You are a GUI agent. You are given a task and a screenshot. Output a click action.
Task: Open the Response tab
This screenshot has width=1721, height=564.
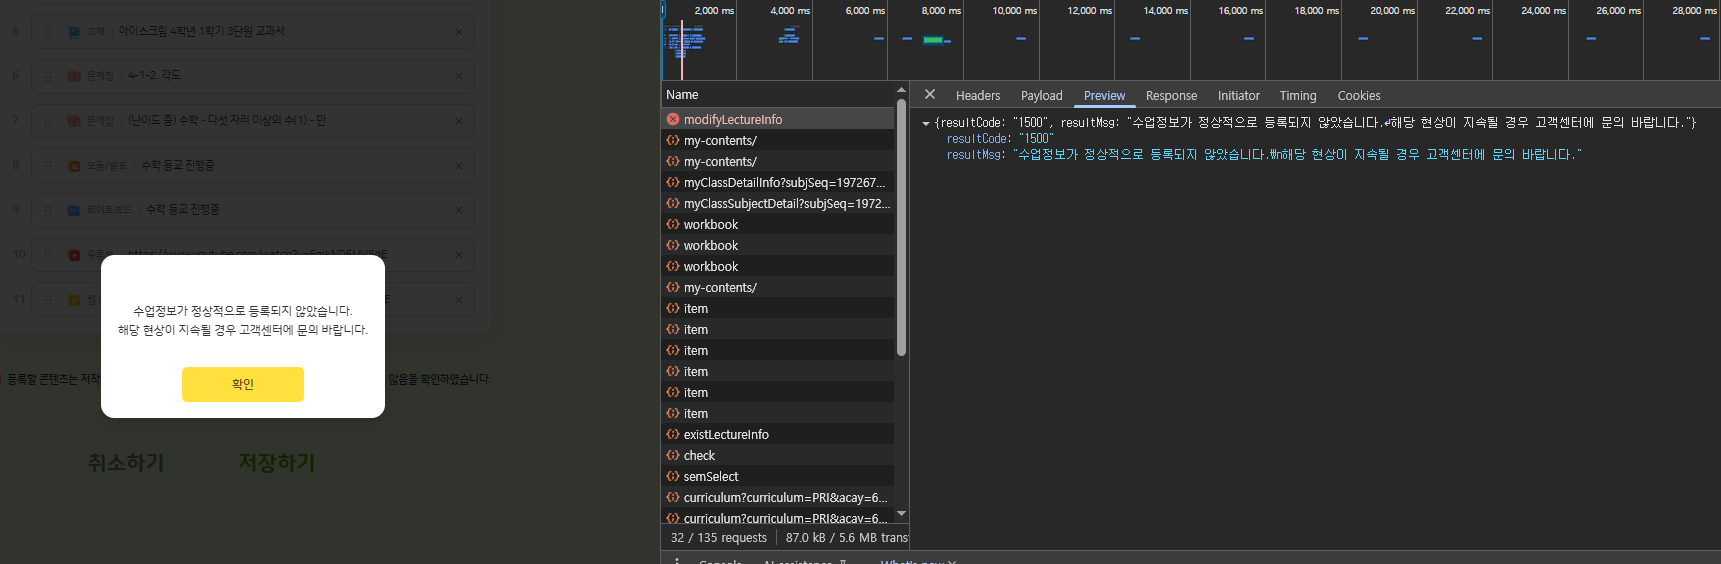point(1171,96)
